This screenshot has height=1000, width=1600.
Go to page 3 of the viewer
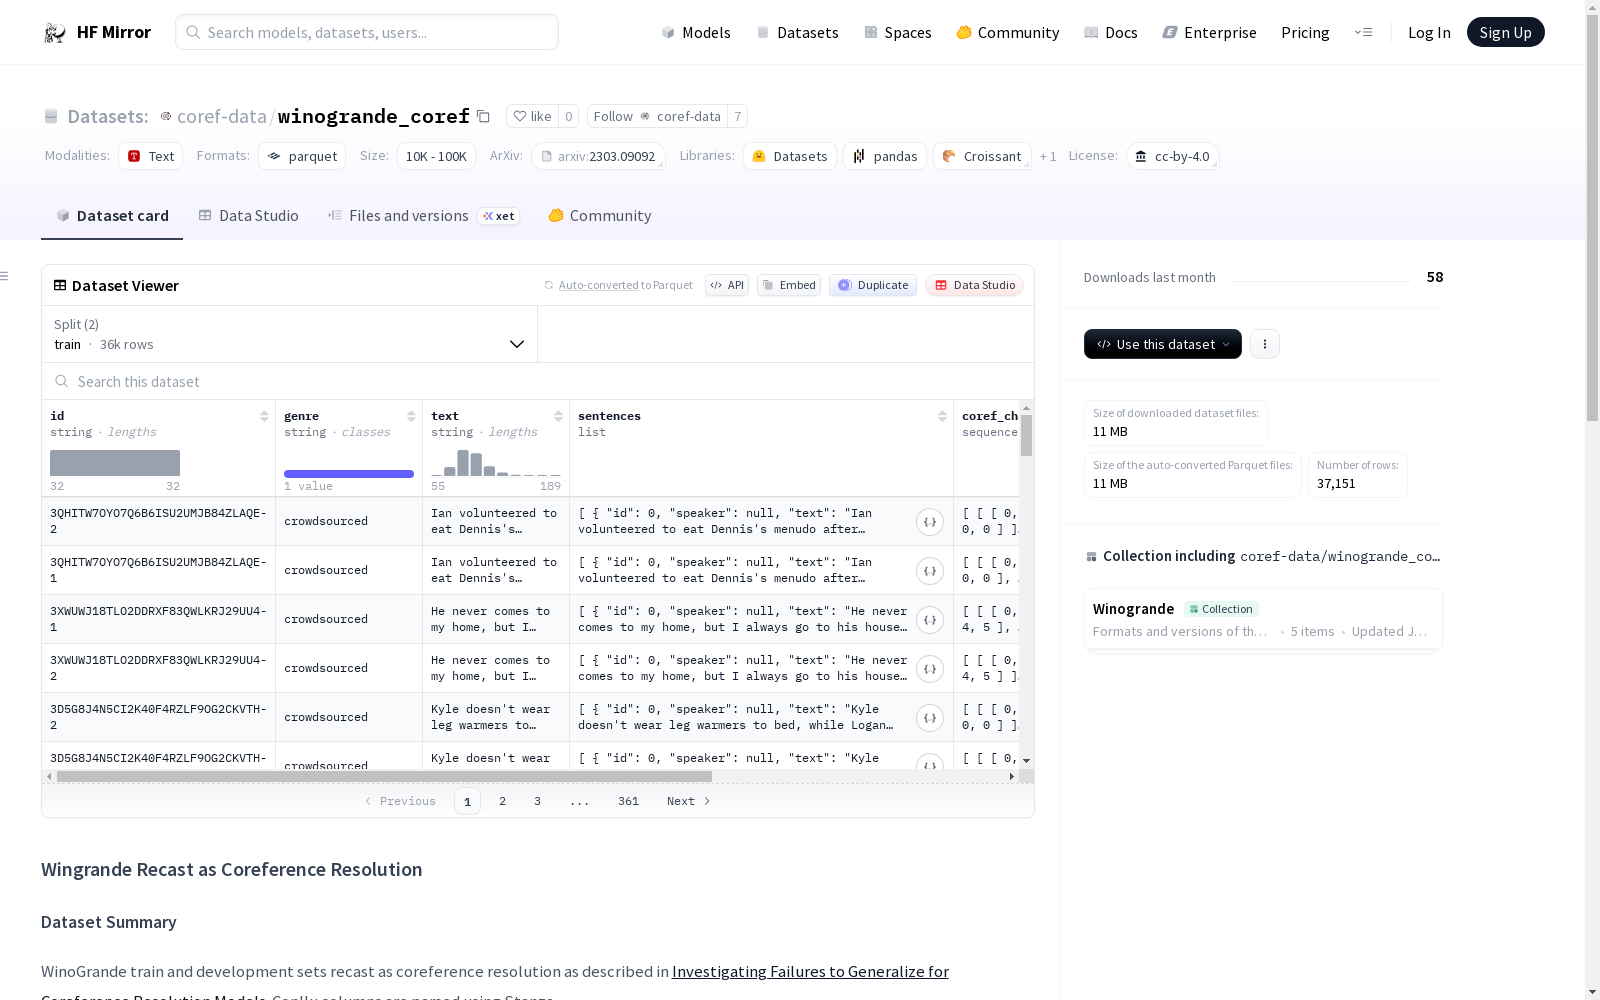coord(537,801)
